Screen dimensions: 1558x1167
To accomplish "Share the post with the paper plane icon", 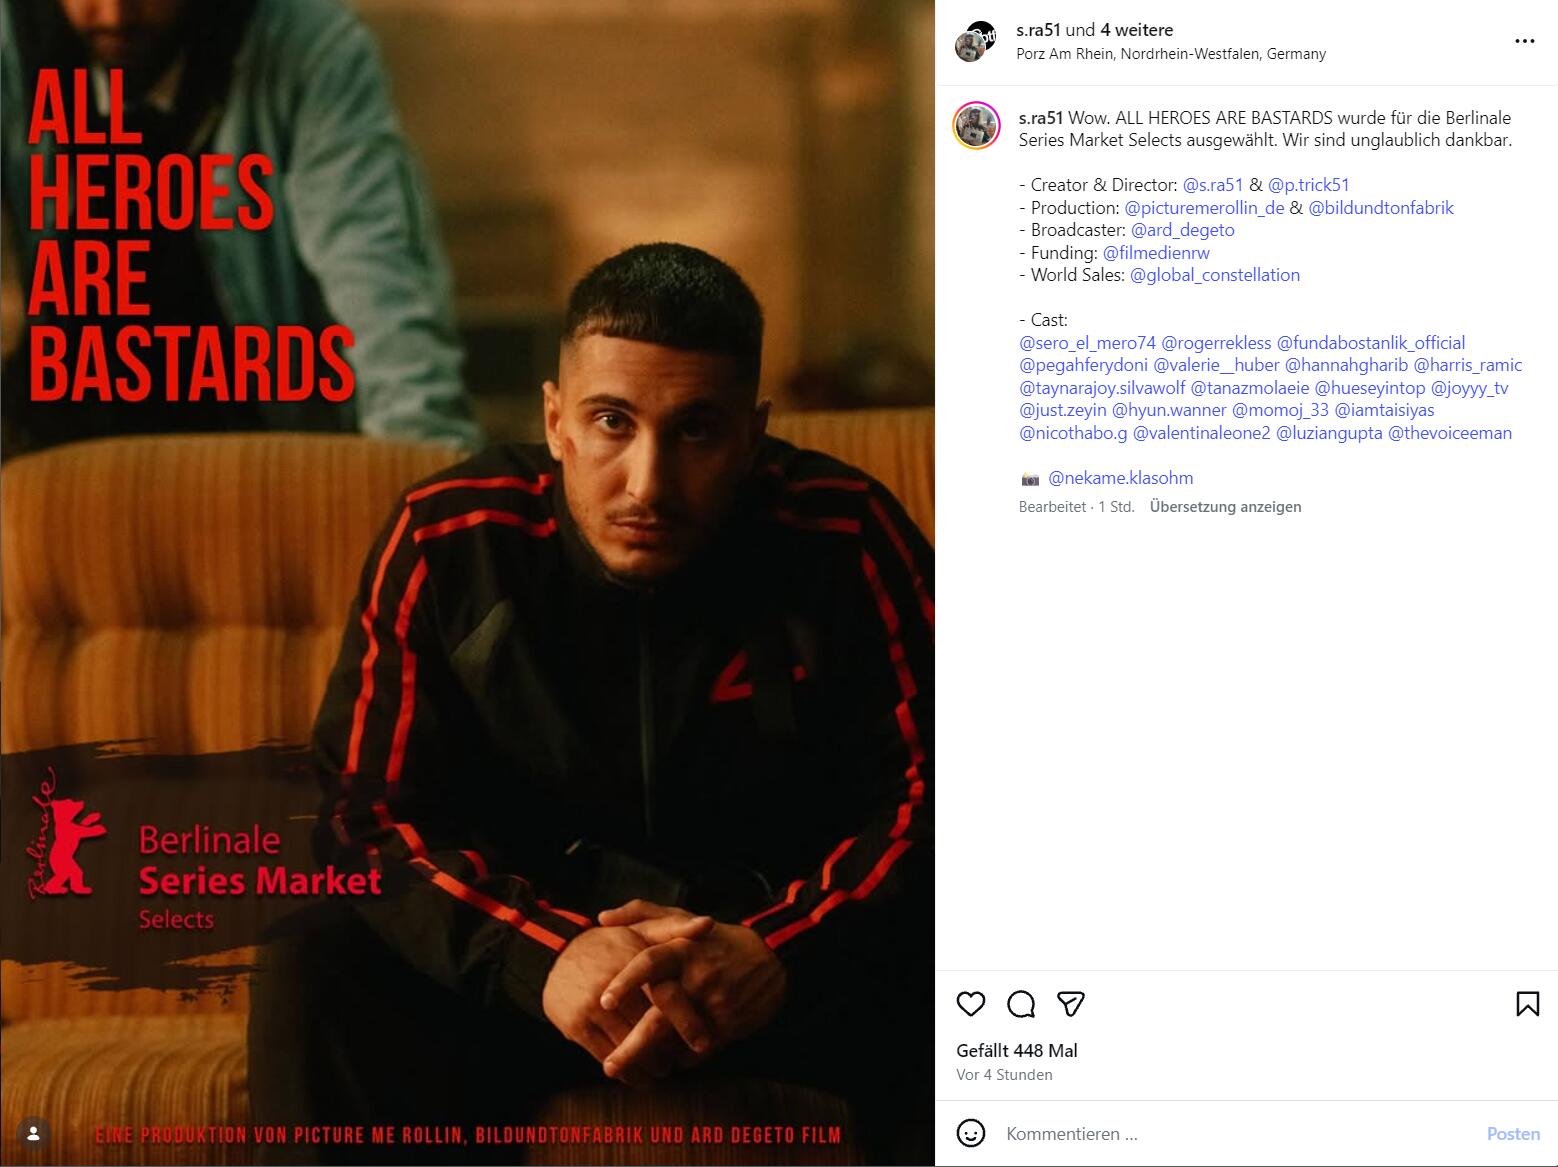I will (1071, 1003).
